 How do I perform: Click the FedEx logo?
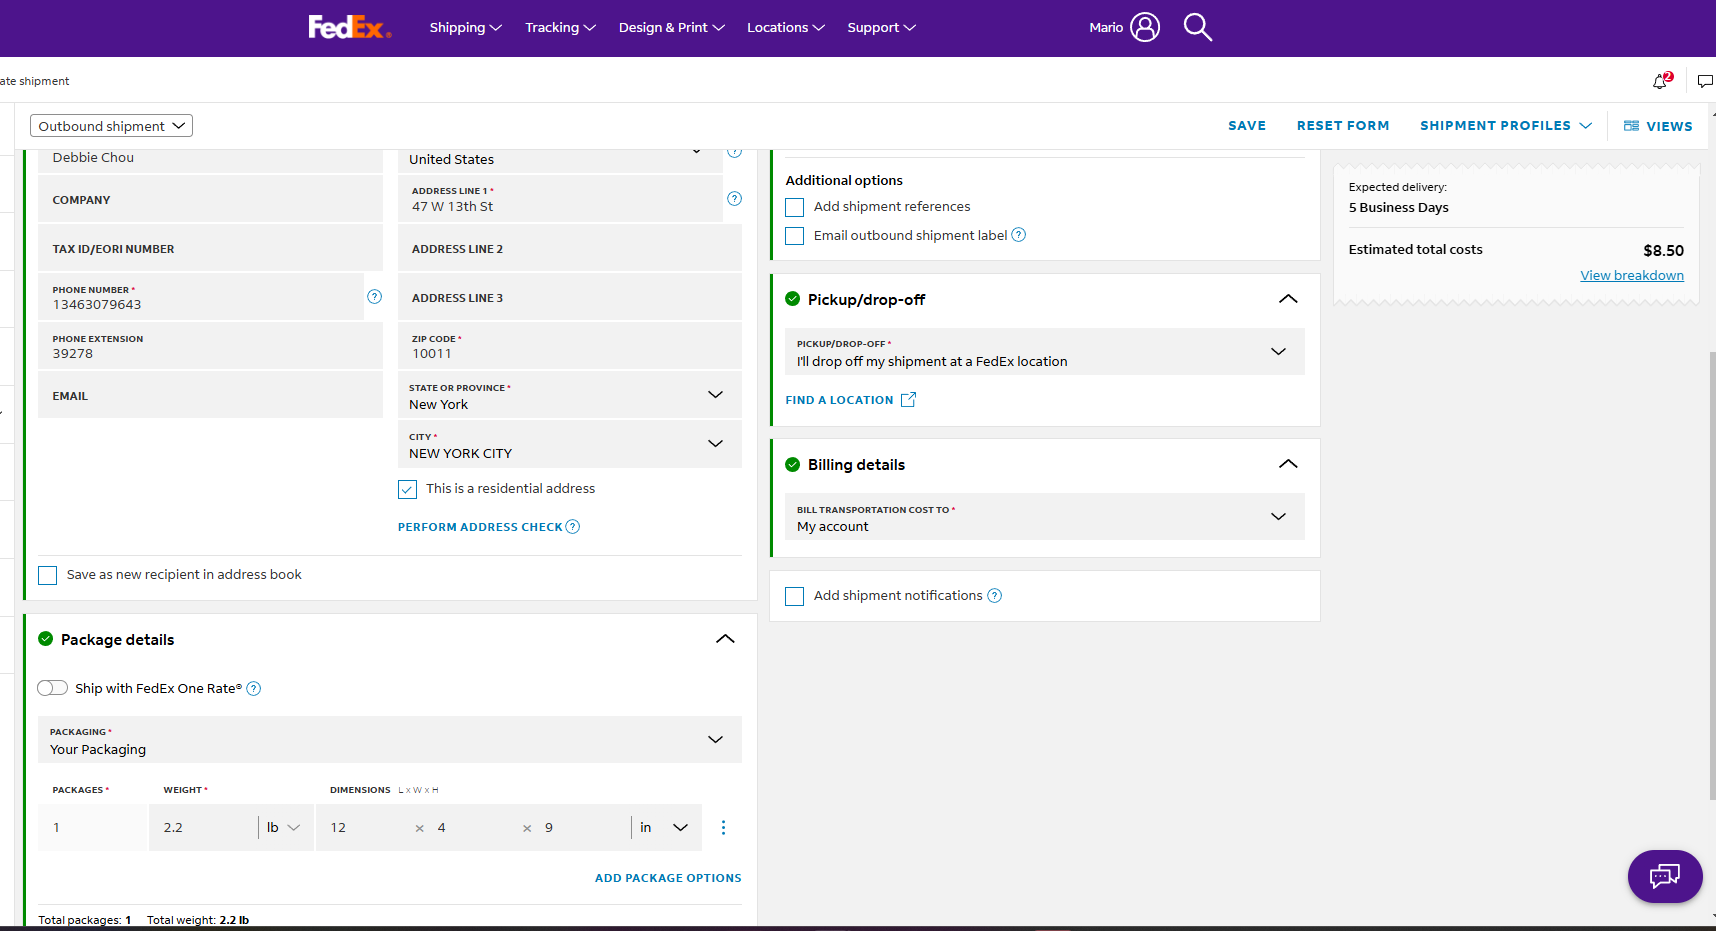coord(349,27)
